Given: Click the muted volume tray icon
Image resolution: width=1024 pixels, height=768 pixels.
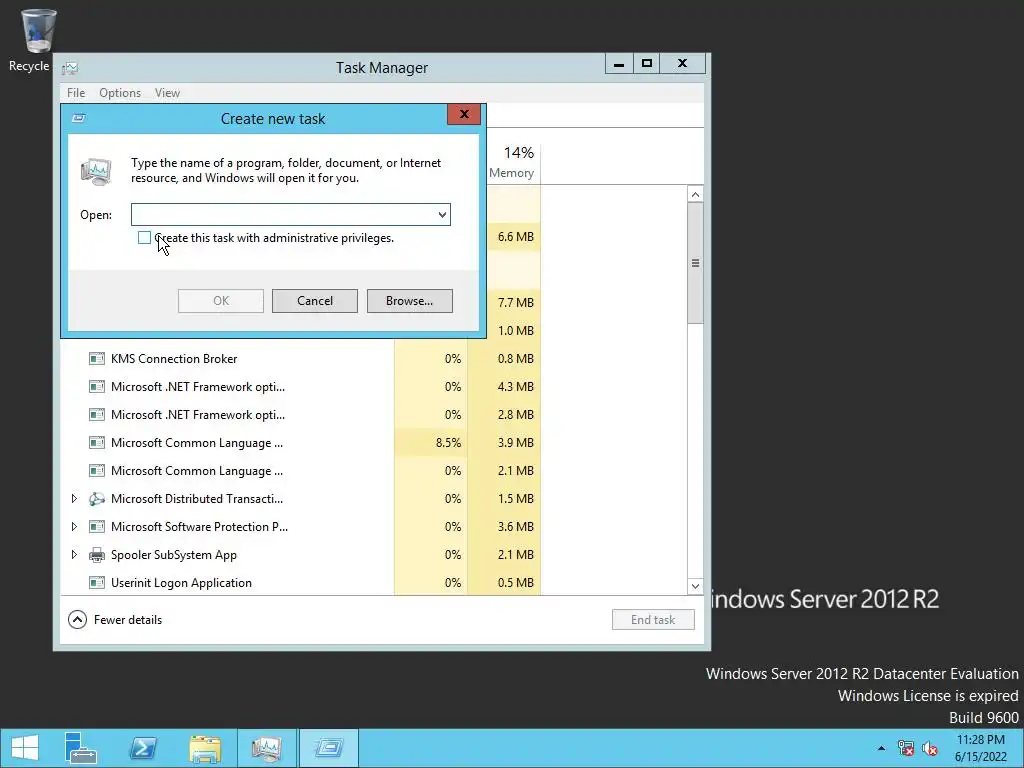Looking at the screenshot, I should [930, 748].
